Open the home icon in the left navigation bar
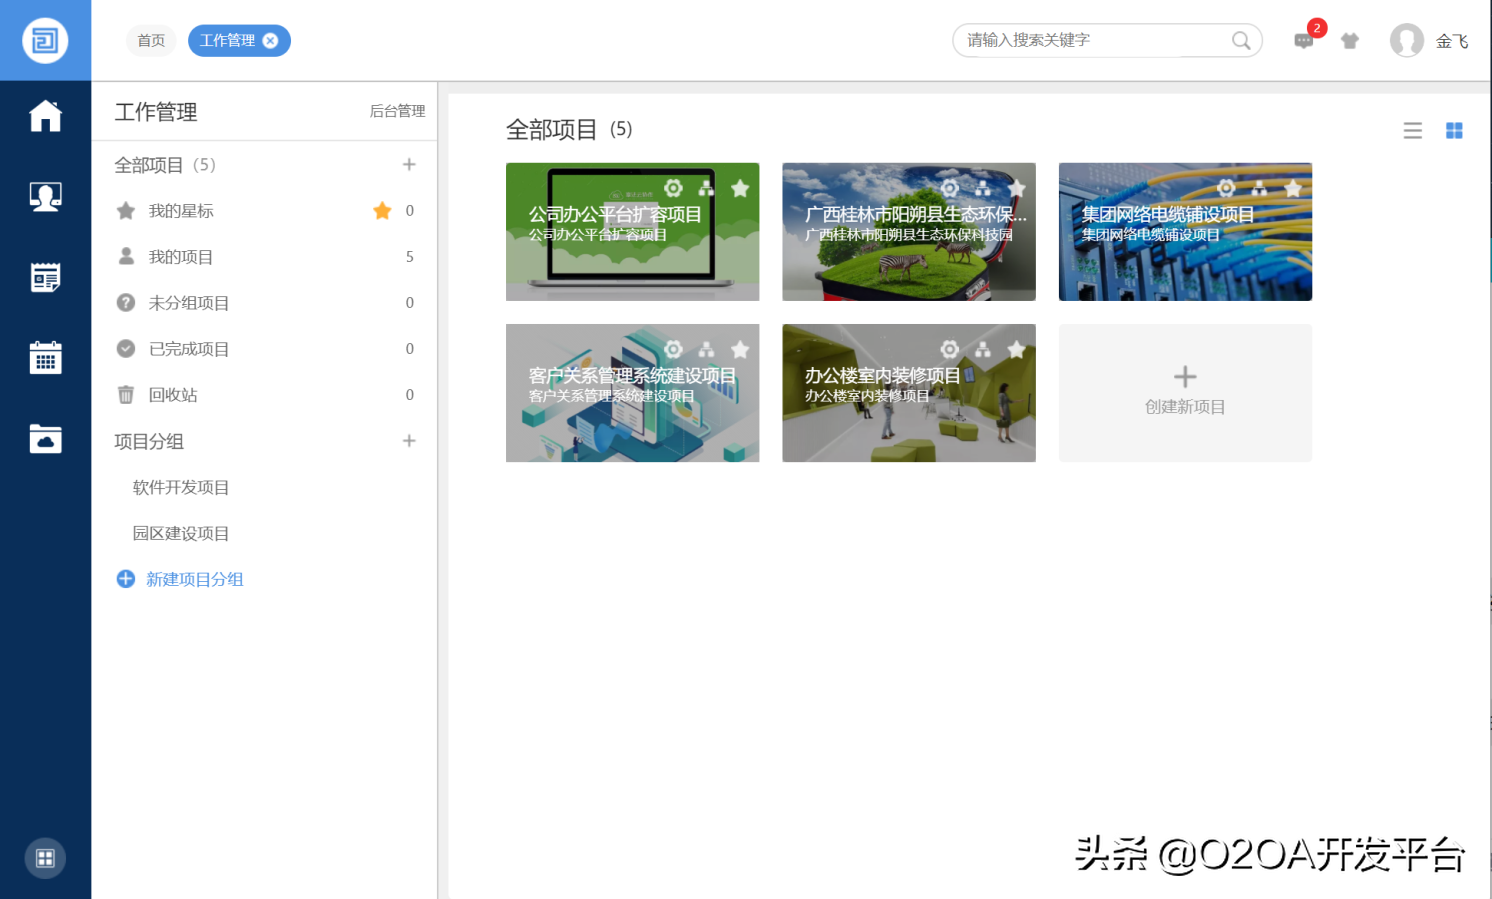The width and height of the screenshot is (1492, 899). [x=45, y=116]
